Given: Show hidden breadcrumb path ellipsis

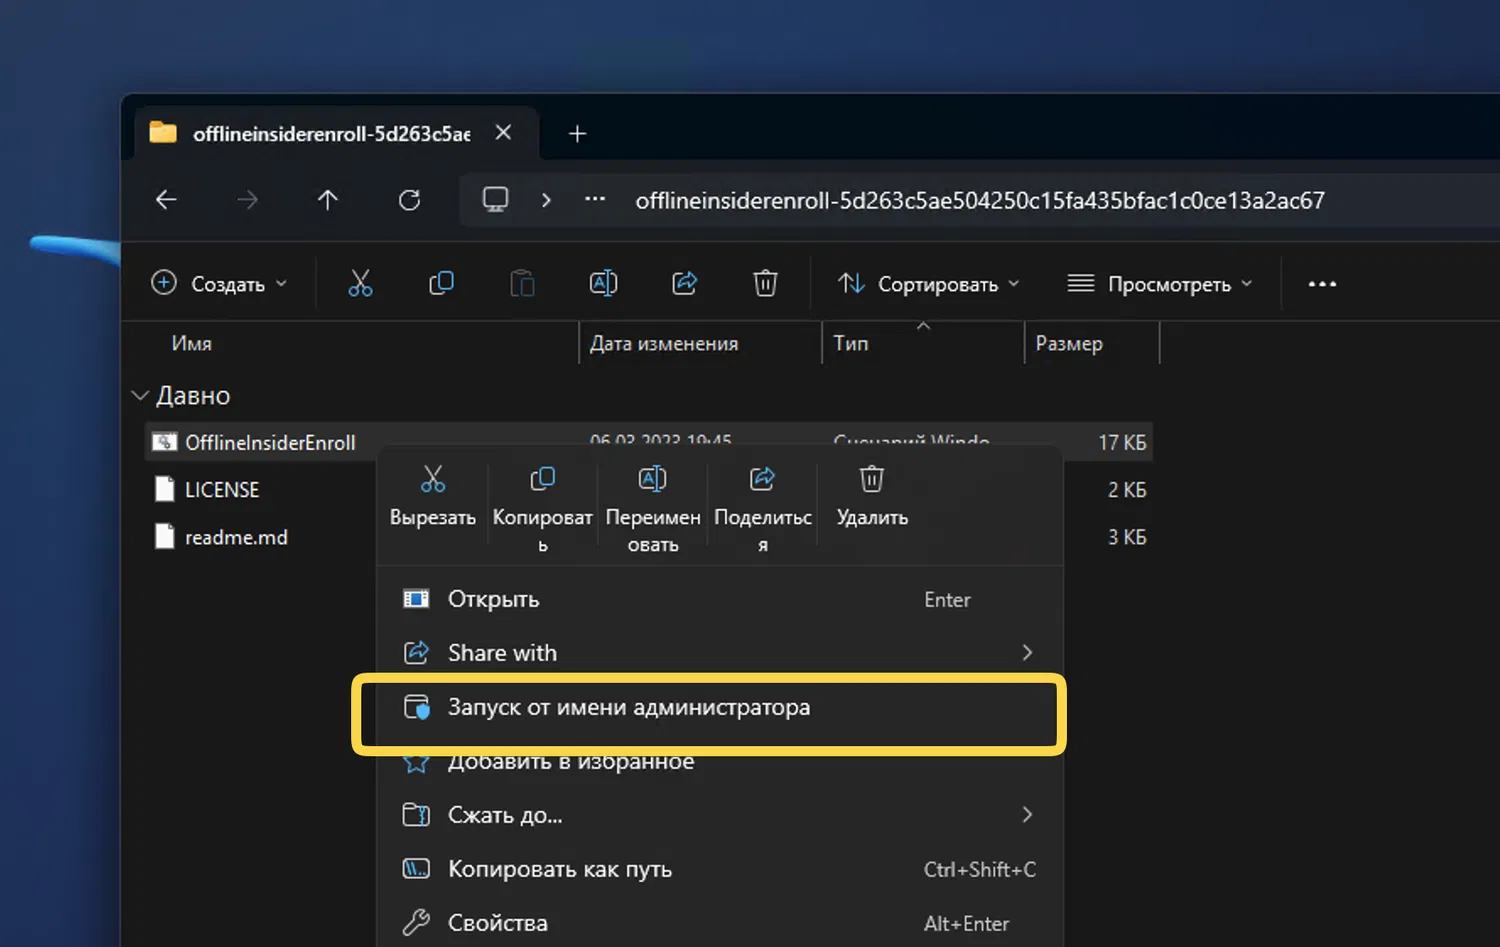Looking at the screenshot, I should (595, 199).
